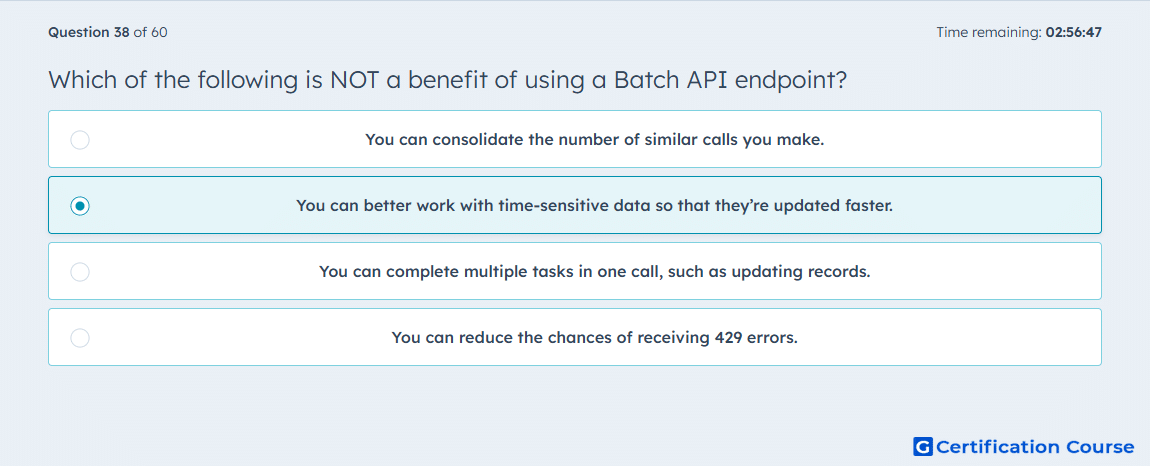Click the answer text "You can consolidate the number of similar calls"

point(594,140)
